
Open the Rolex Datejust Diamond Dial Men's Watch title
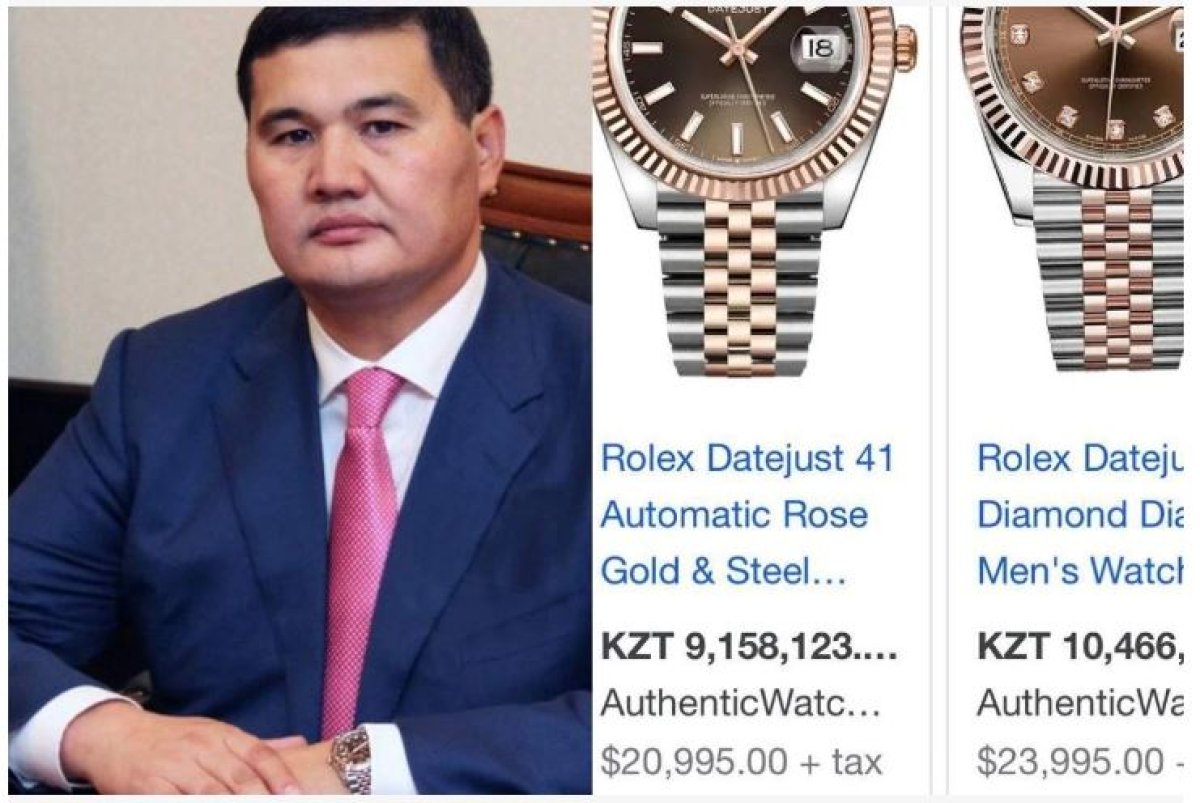coord(1083,515)
